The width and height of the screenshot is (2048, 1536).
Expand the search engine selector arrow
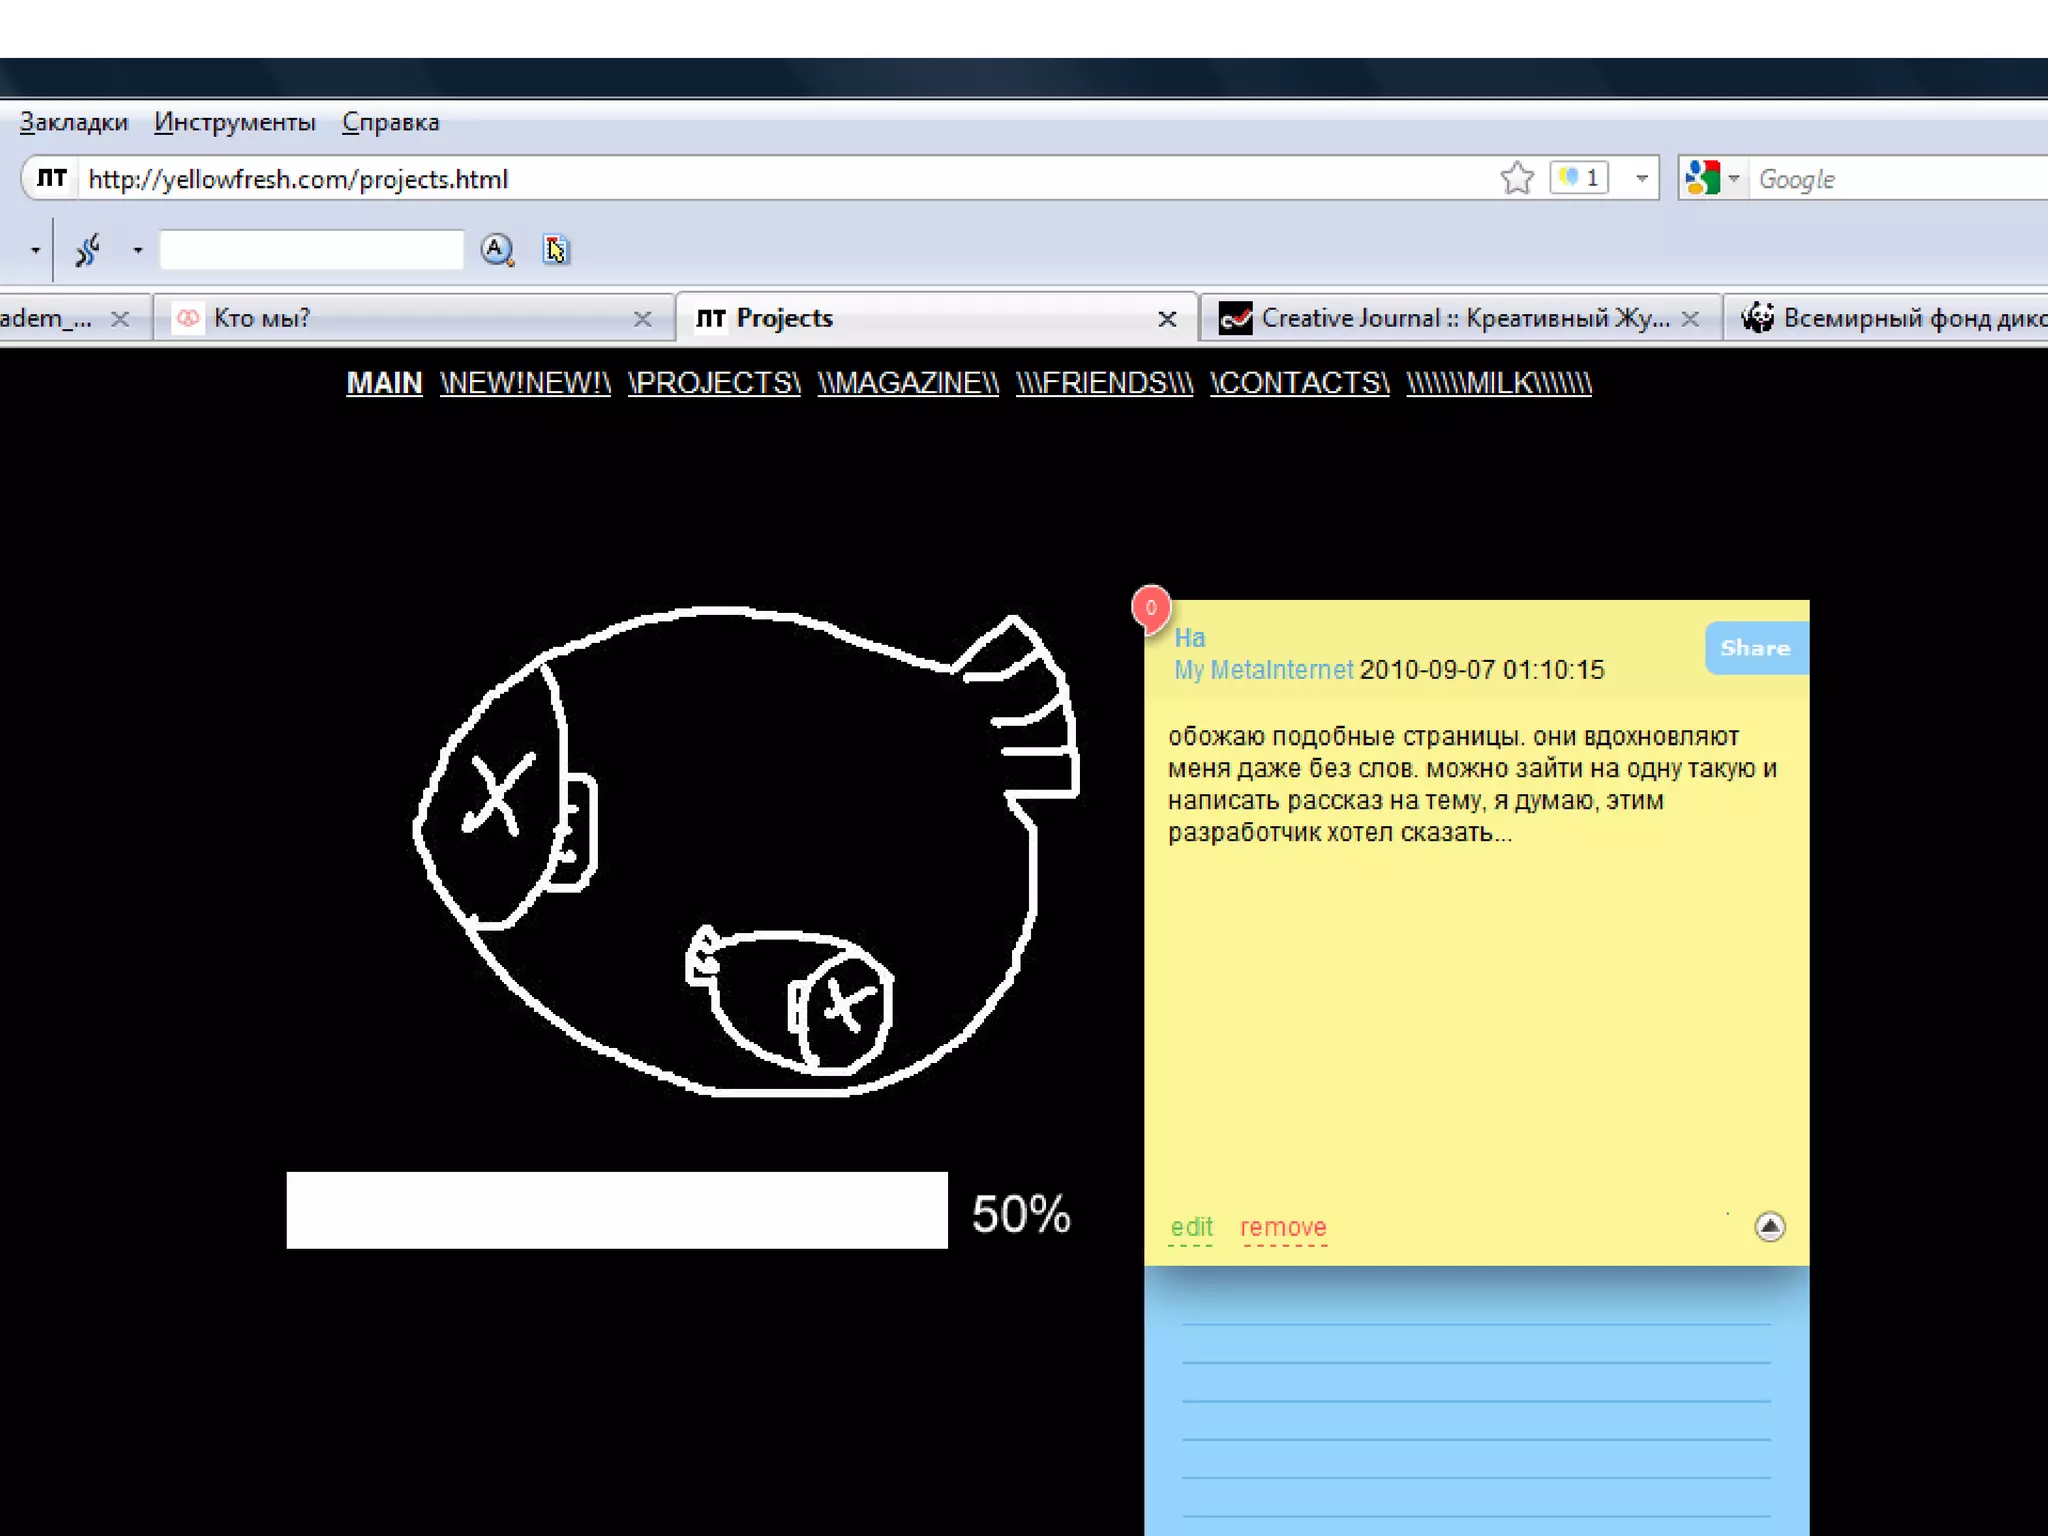1734,178
